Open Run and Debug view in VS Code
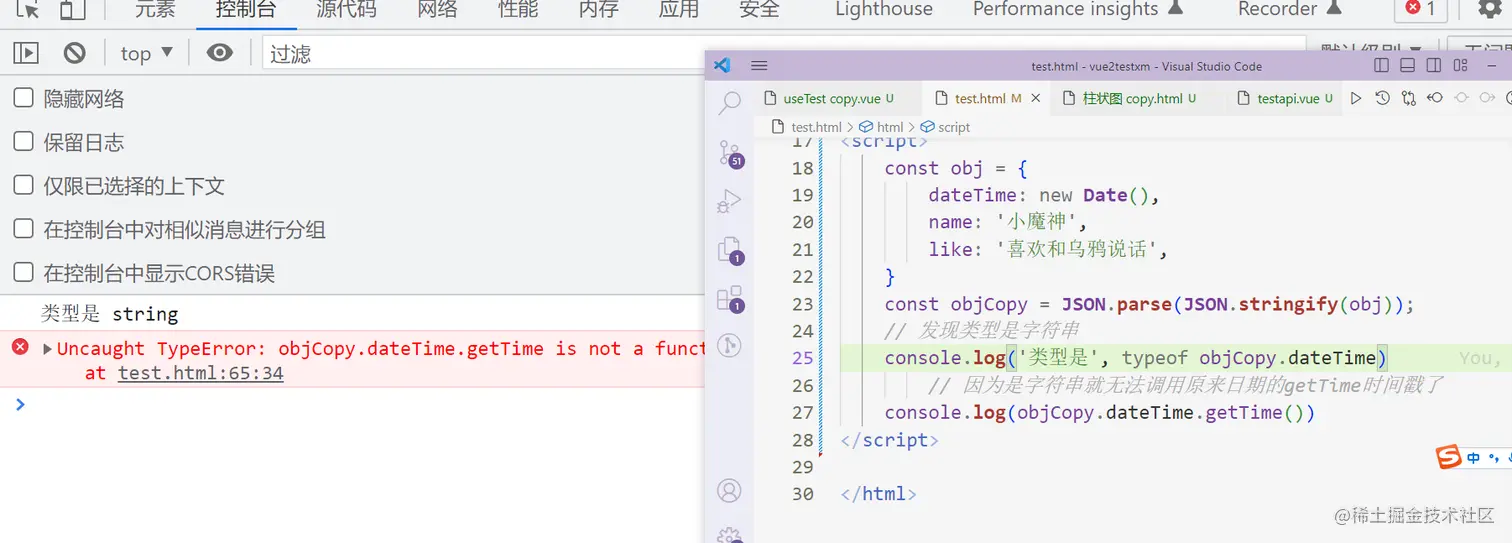 pos(730,202)
